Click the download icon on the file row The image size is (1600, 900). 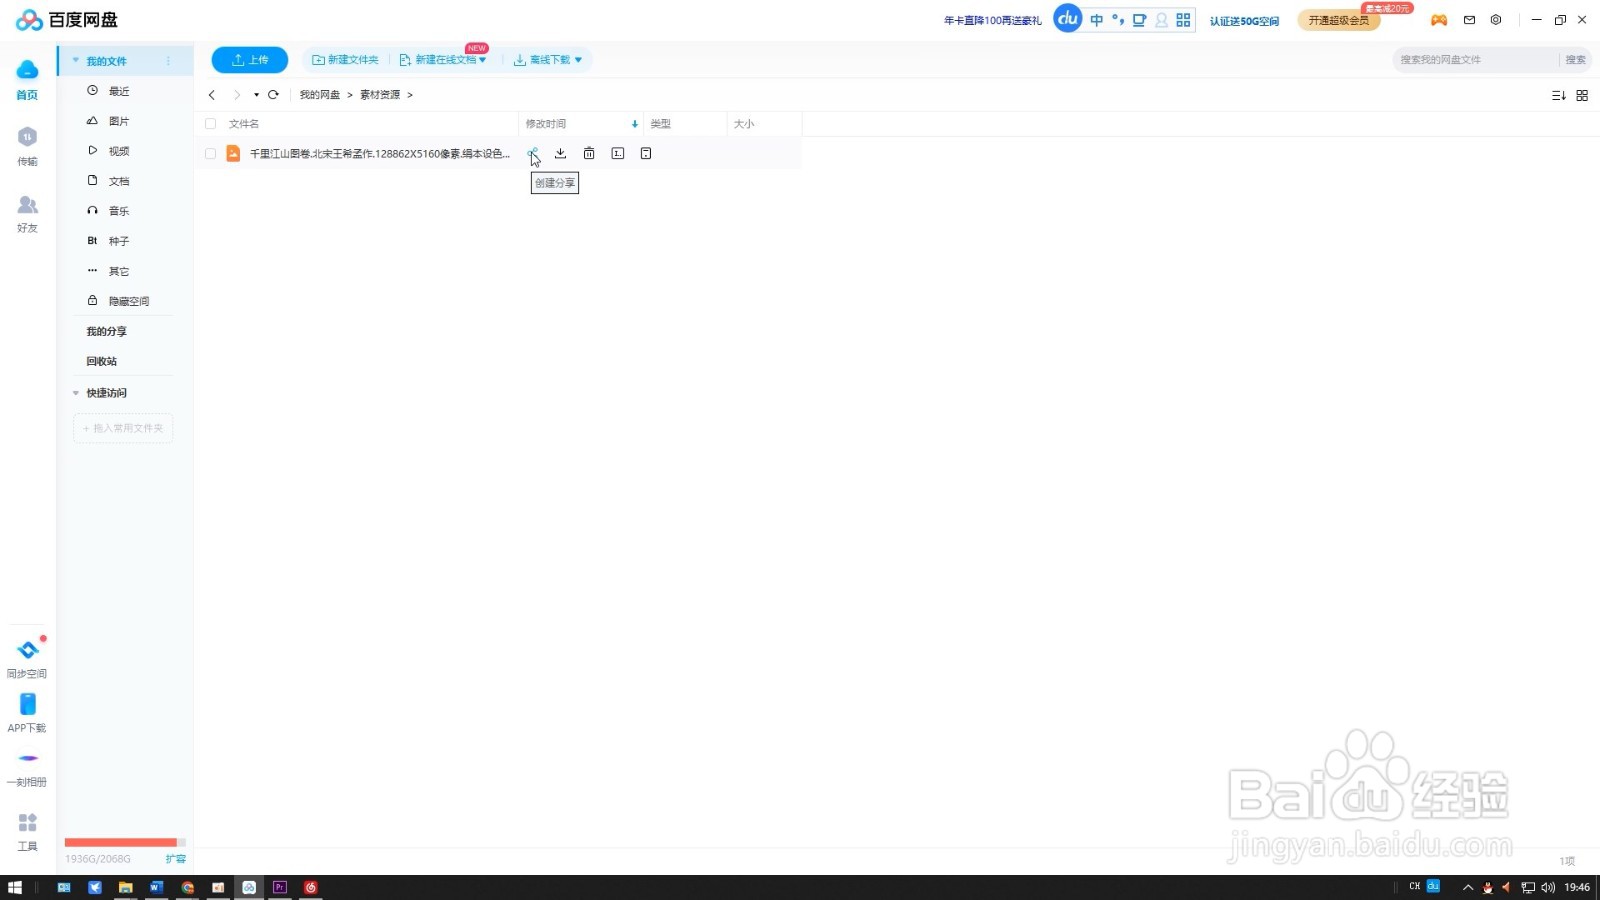tap(560, 153)
